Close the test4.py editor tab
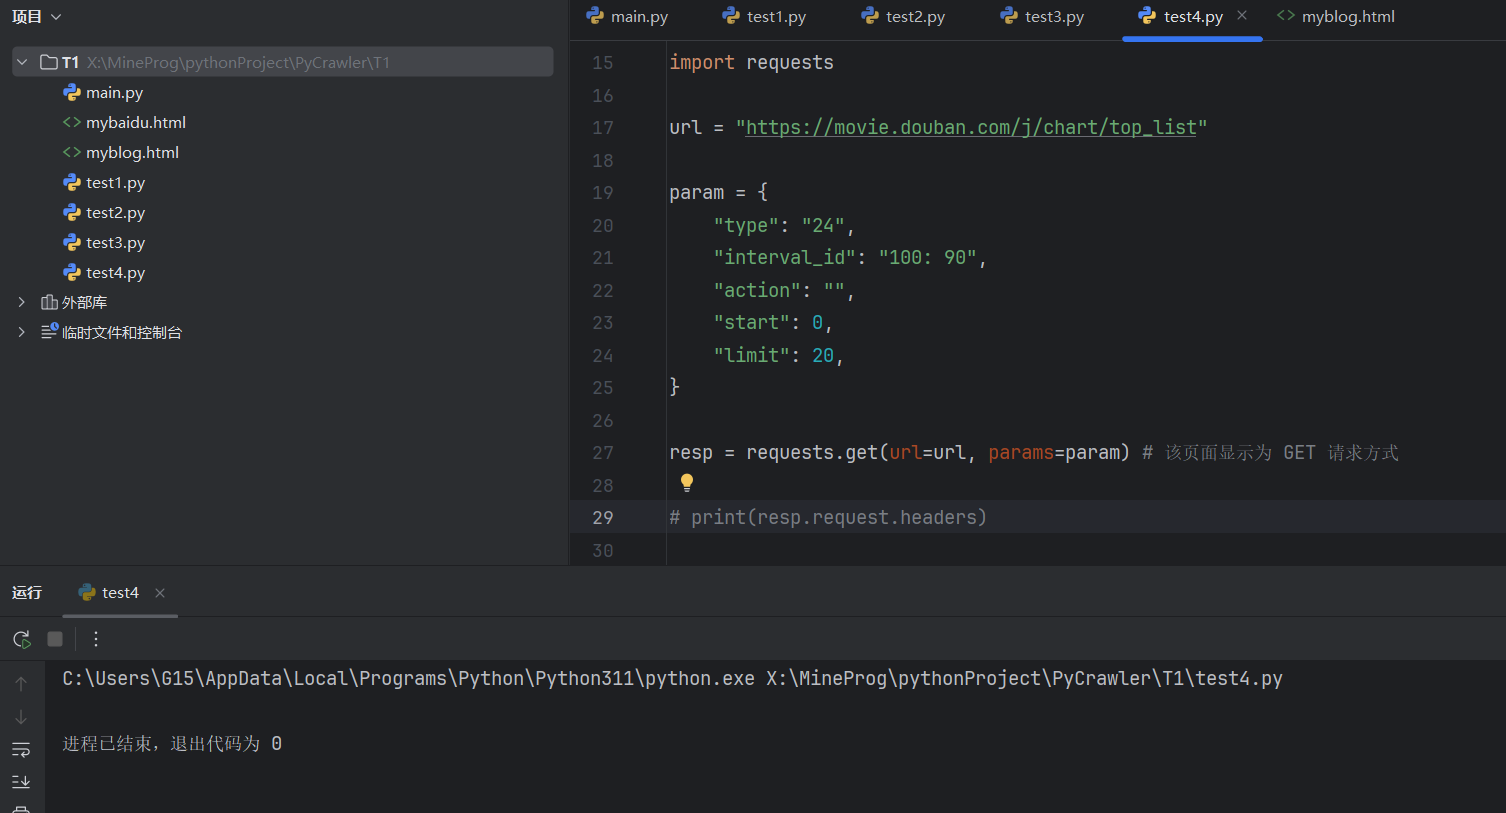Viewport: 1506px width, 813px height. [x=1242, y=16]
